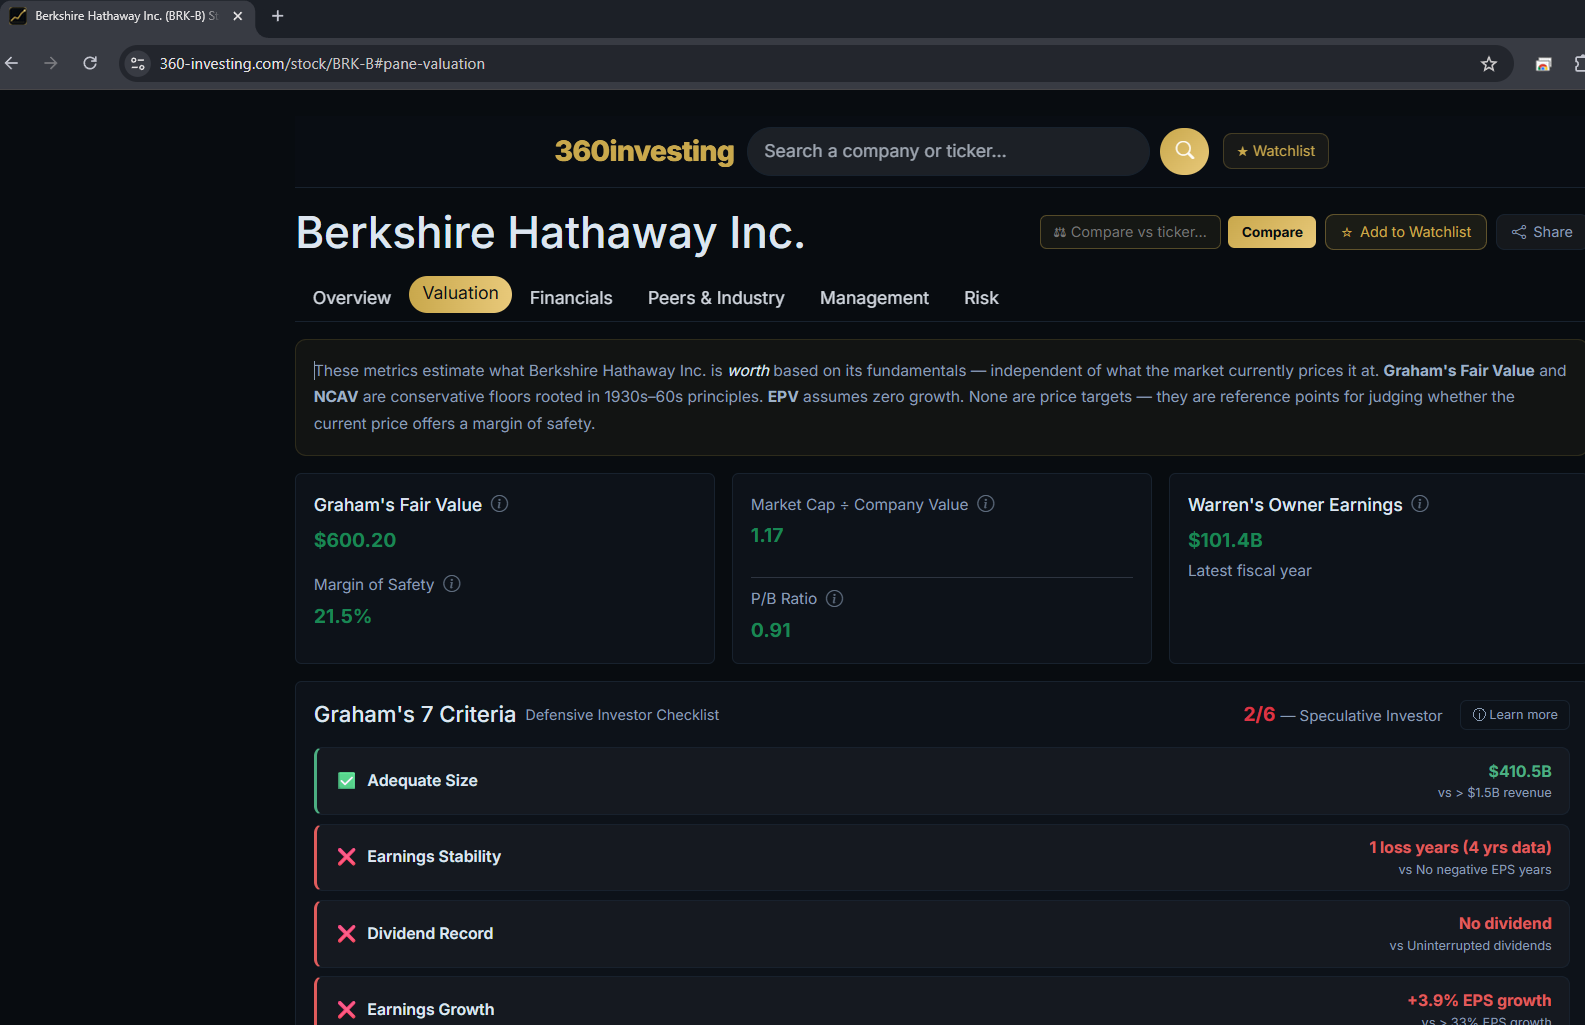Select the Valuation tab
1585x1025 pixels.
tap(460, 294)
